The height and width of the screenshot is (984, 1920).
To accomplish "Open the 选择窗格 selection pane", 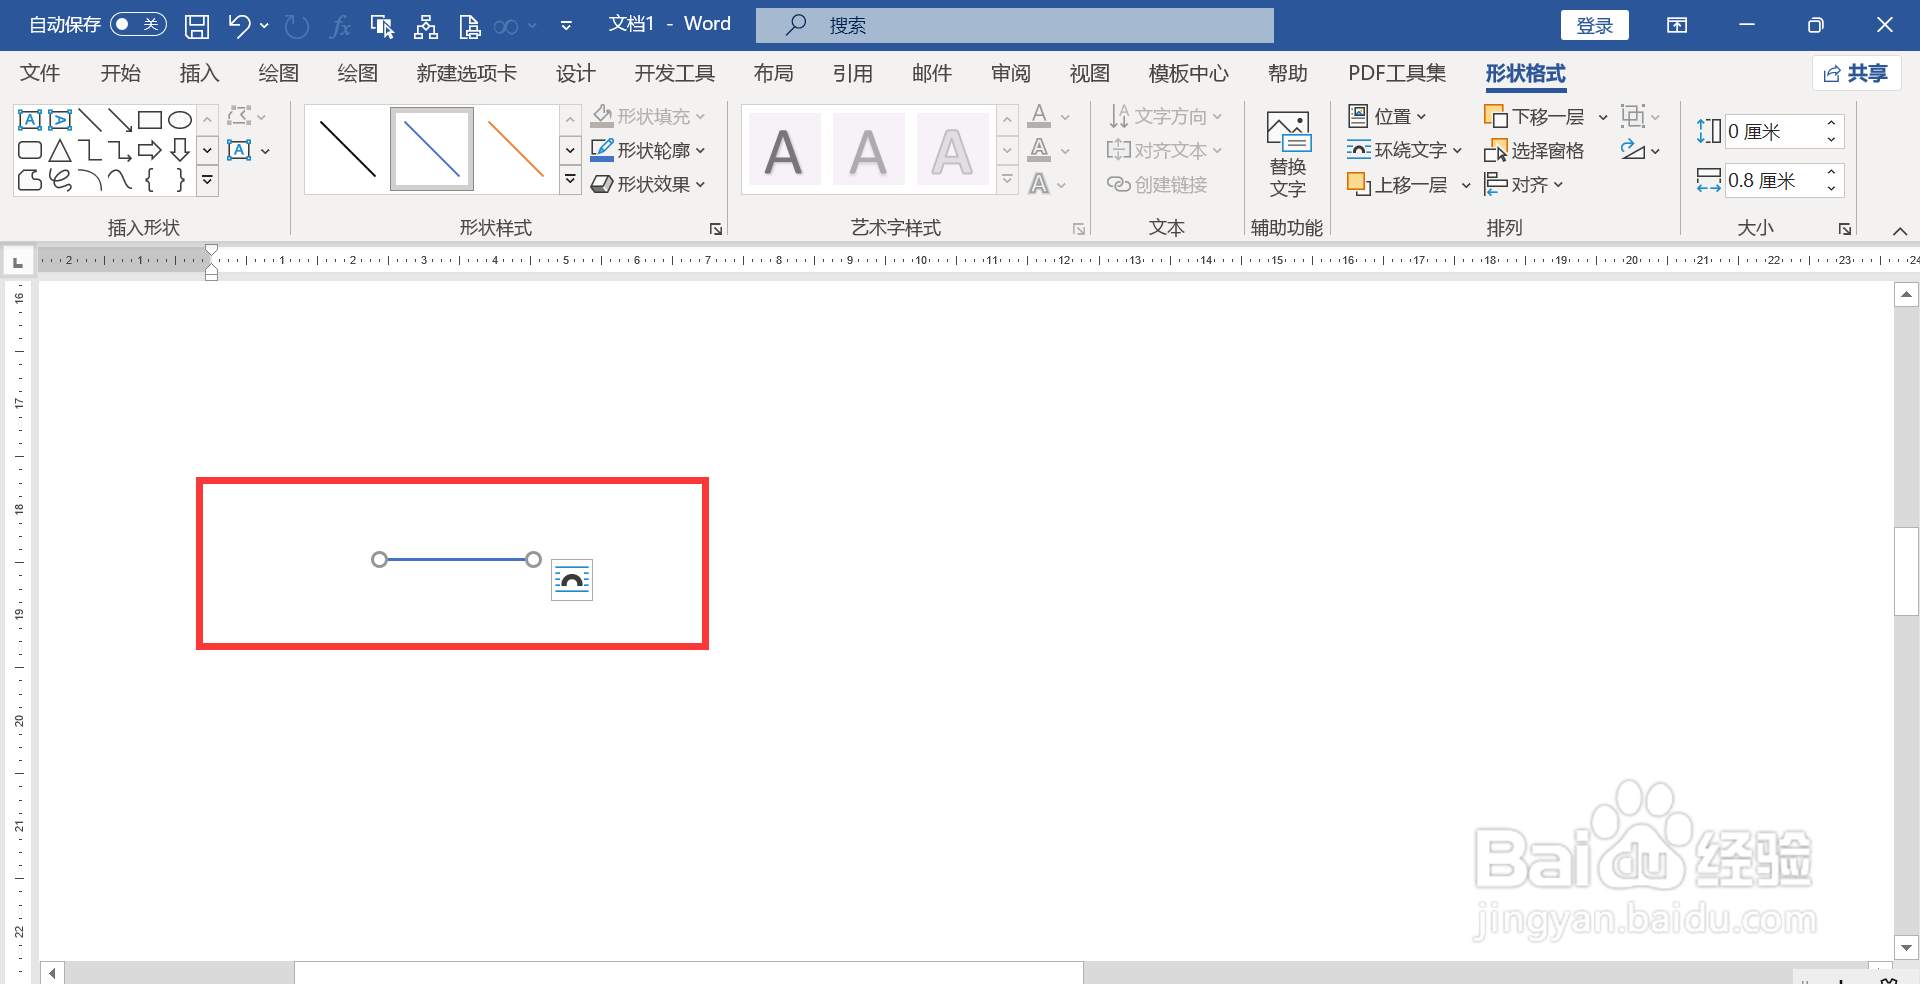I will (x=1535, y=150).
